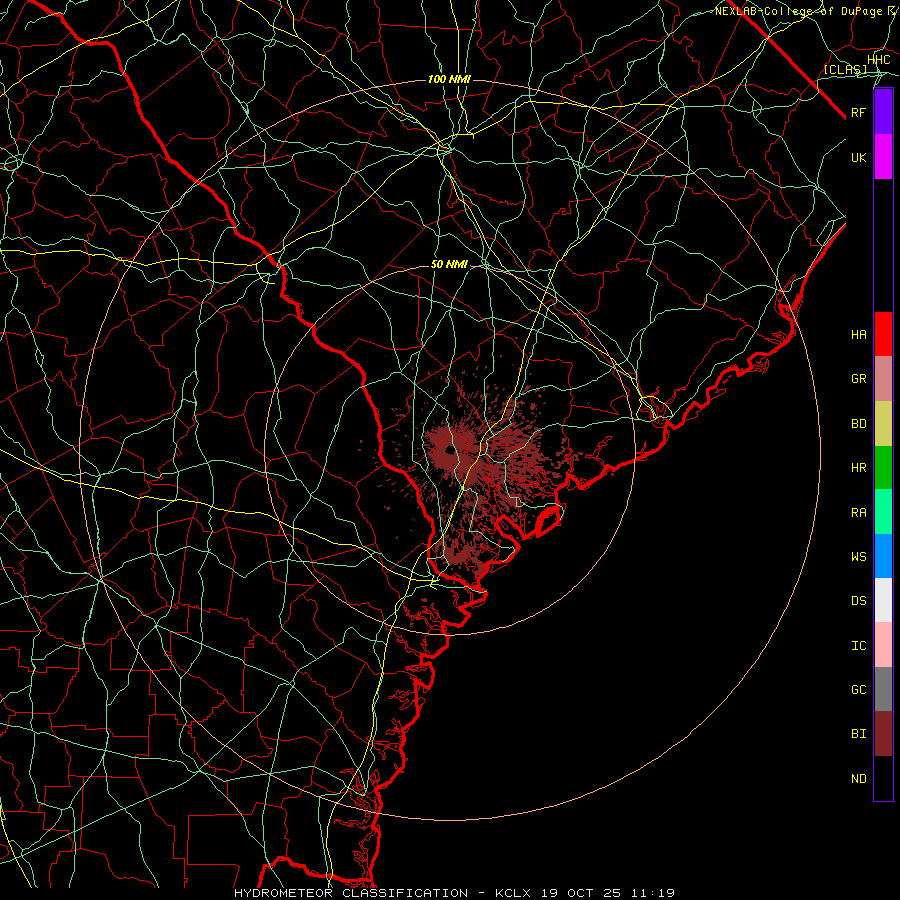Click the BI legend label

point(858,734)
